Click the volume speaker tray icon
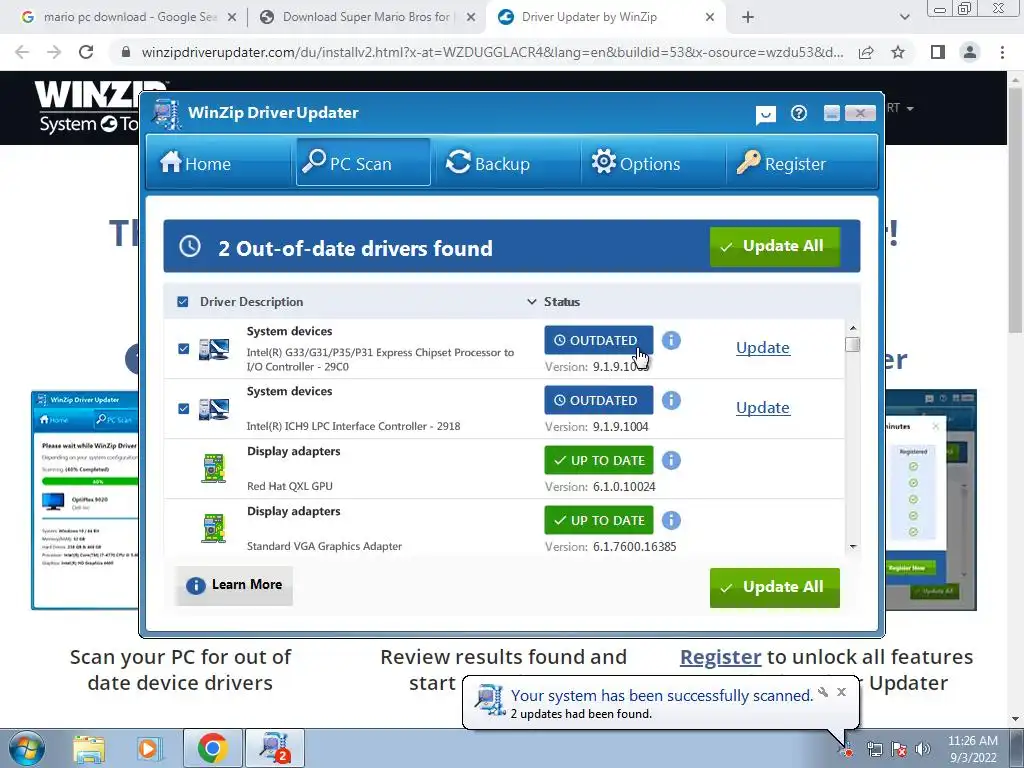This screenshot has width=1024, height=768. tap(922, 750)
